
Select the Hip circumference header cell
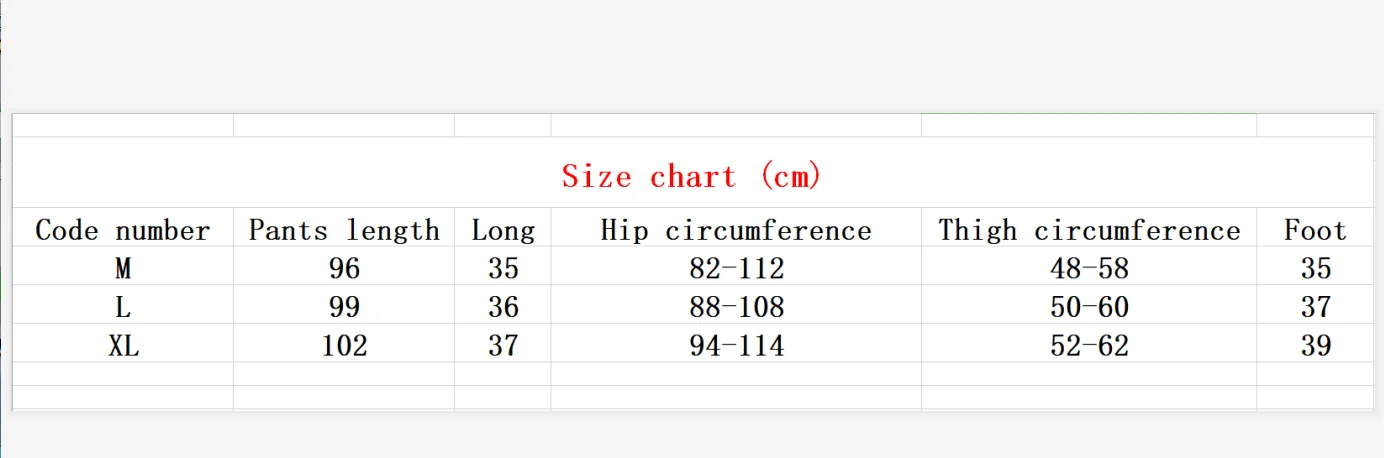736,228
